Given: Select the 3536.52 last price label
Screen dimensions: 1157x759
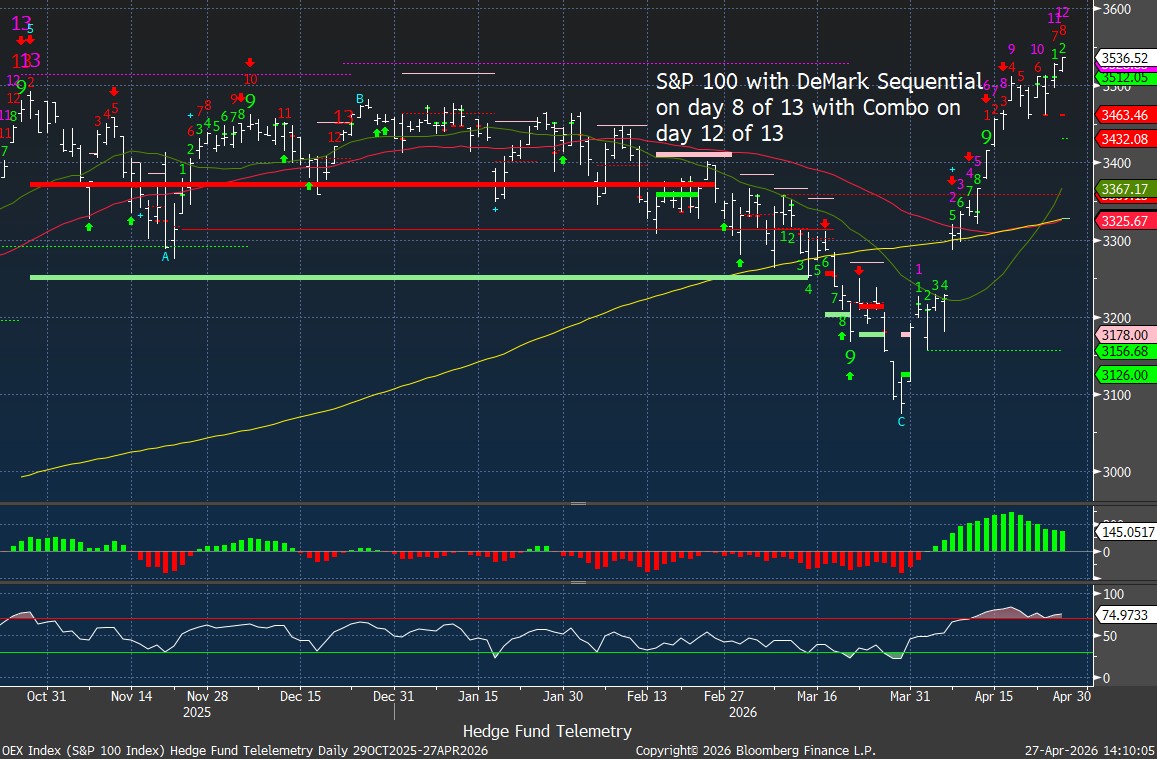Looking at the screenshot, I should (1124, 57).
